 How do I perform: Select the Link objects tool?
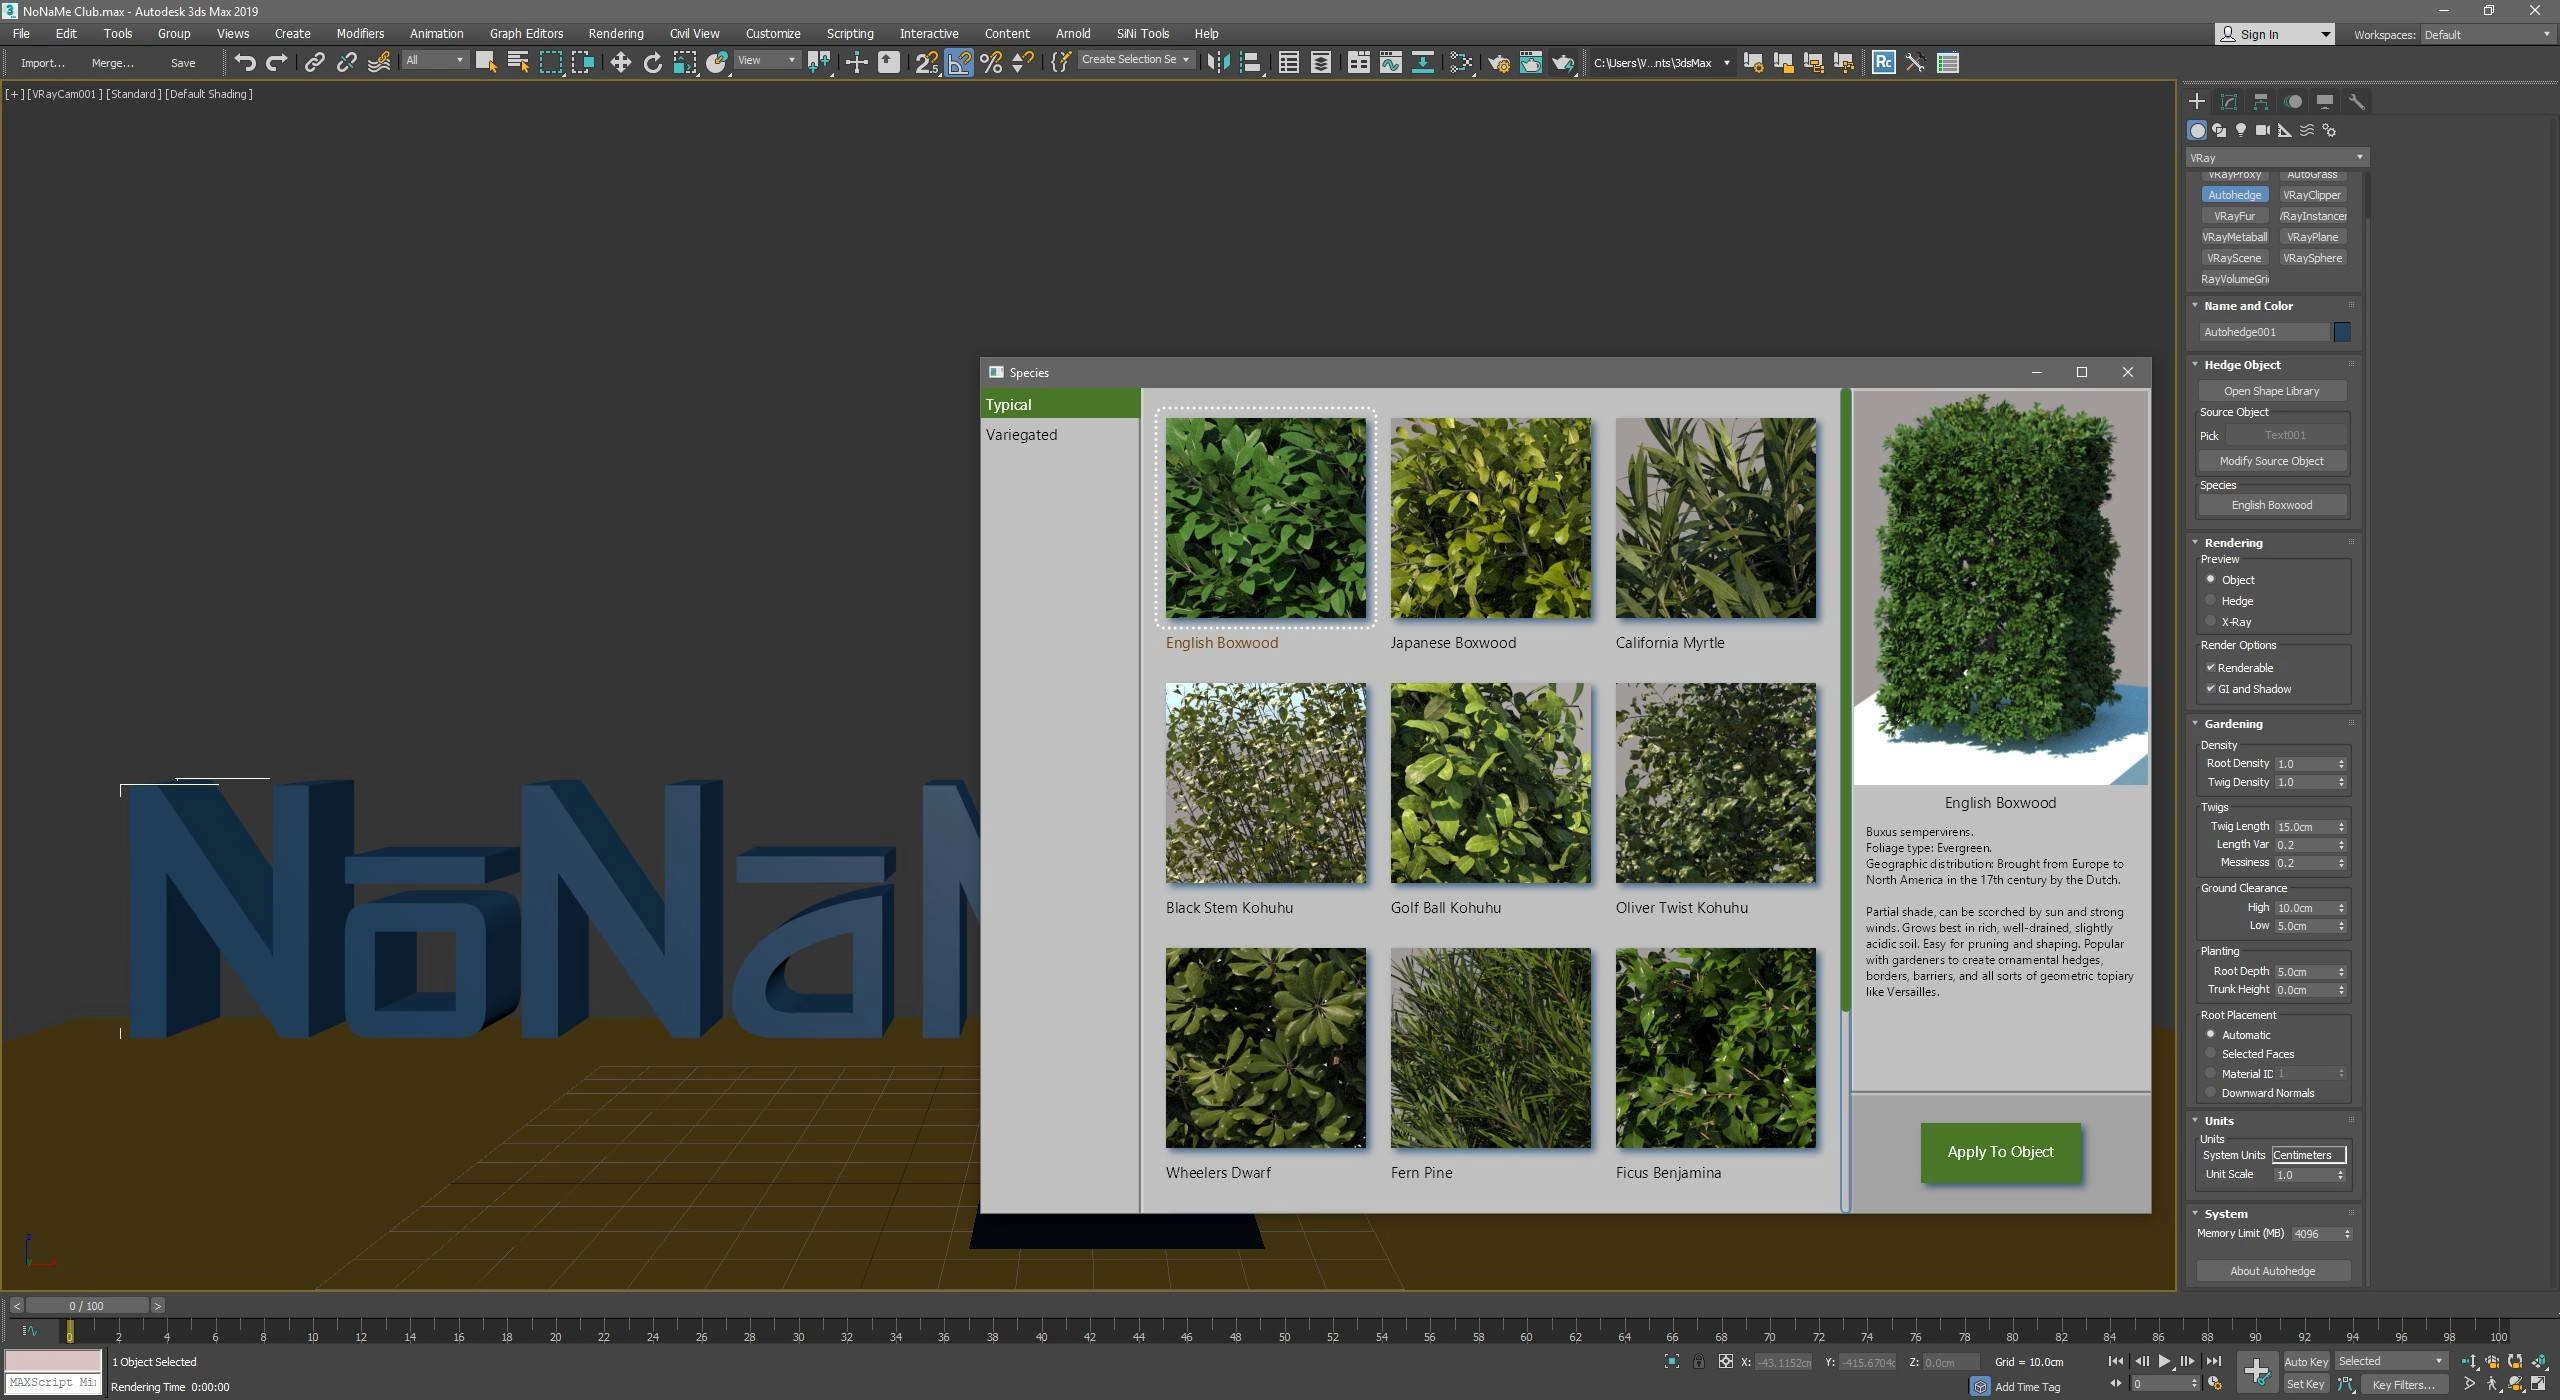tap(314, 62)
